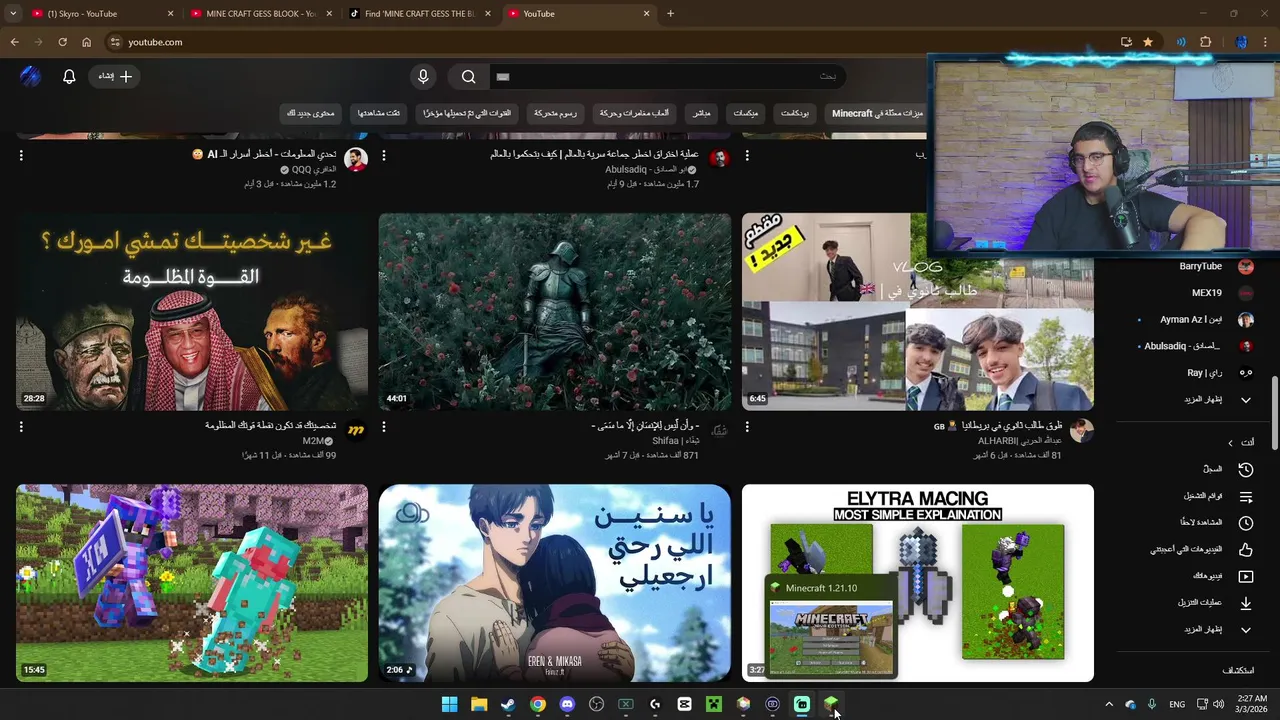This screenshot has width=1280, height=720.
Task: Open liked videos thumbs-up icon
Action: (x=1246, y=549)
